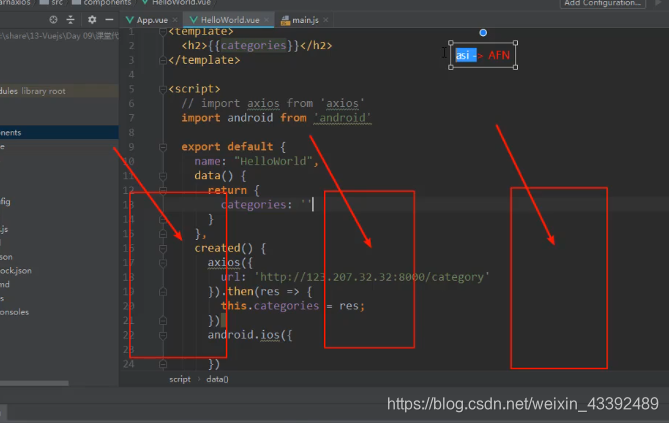Image resolution: width=669 pixels, height=423 pixels.
Task: Click the commented axios import on line 6
Action: (273, 103)
